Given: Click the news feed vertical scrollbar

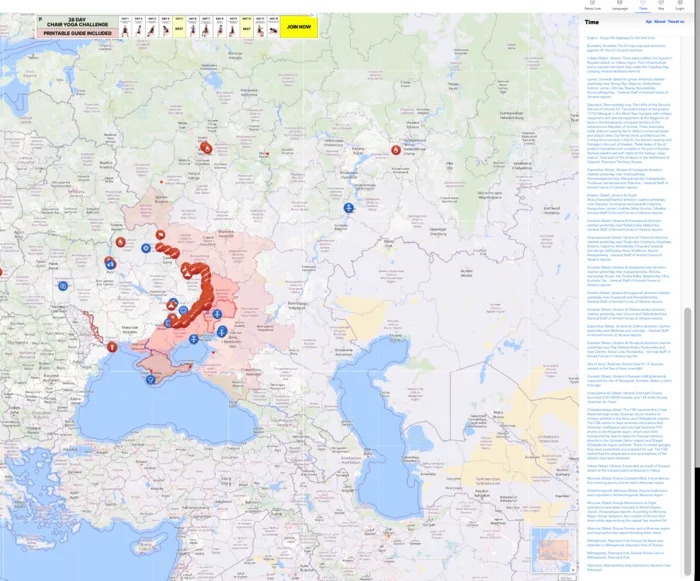Looking at the screenshot, I should pos(688,441).
